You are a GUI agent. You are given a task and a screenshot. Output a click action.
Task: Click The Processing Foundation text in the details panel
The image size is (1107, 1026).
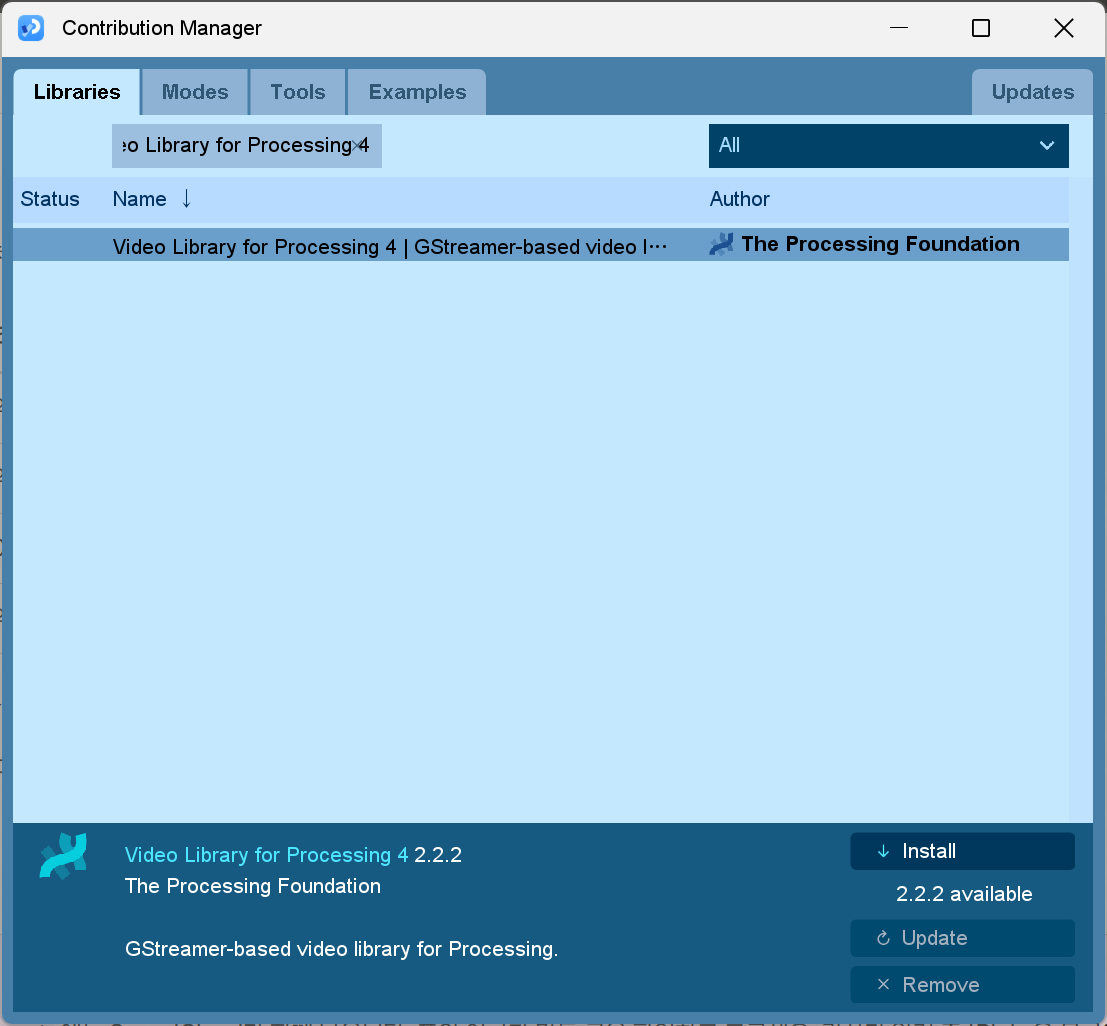coord(253,885)
